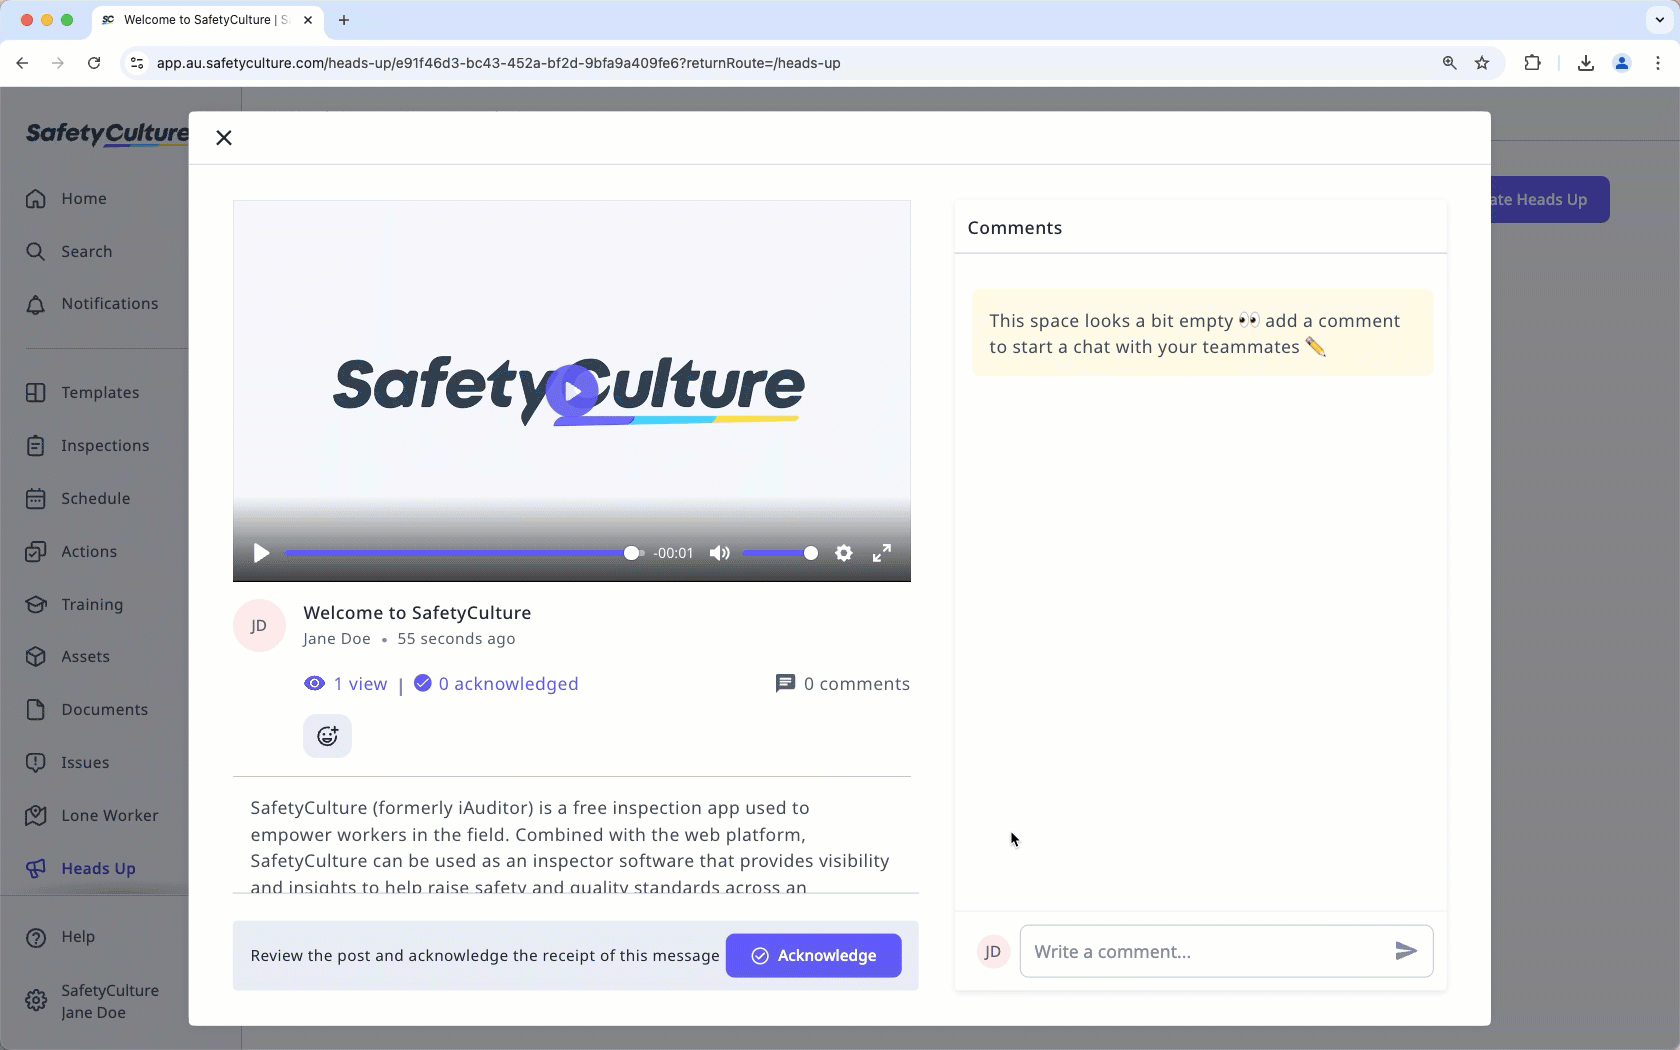Screen dimensions: 1680x1050
Task: Click the JD avatar beside post title
Action: [x=259, y=626]
